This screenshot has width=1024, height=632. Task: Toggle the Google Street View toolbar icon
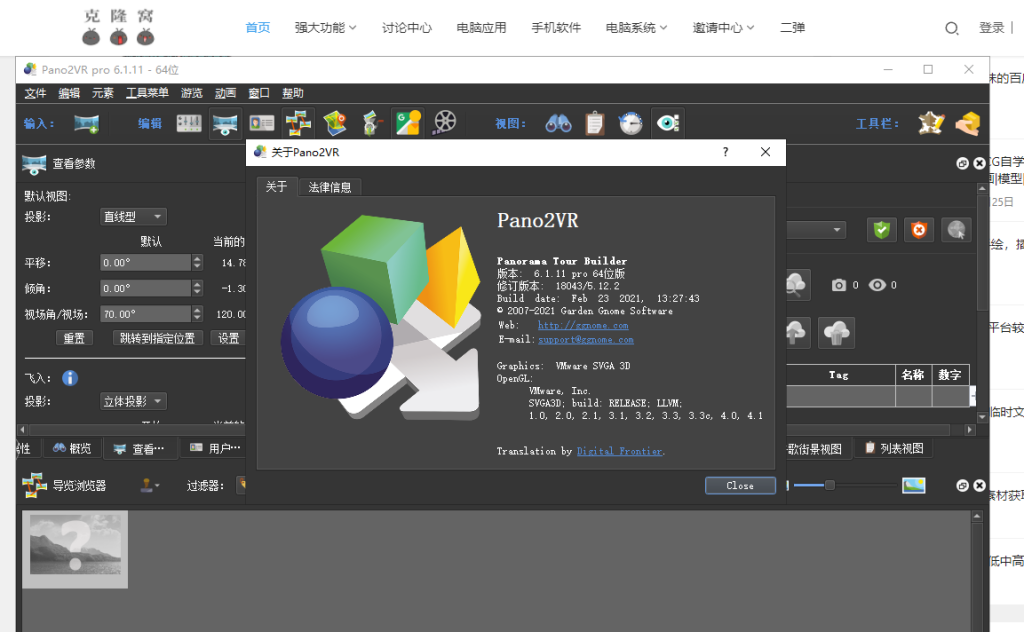408,123
